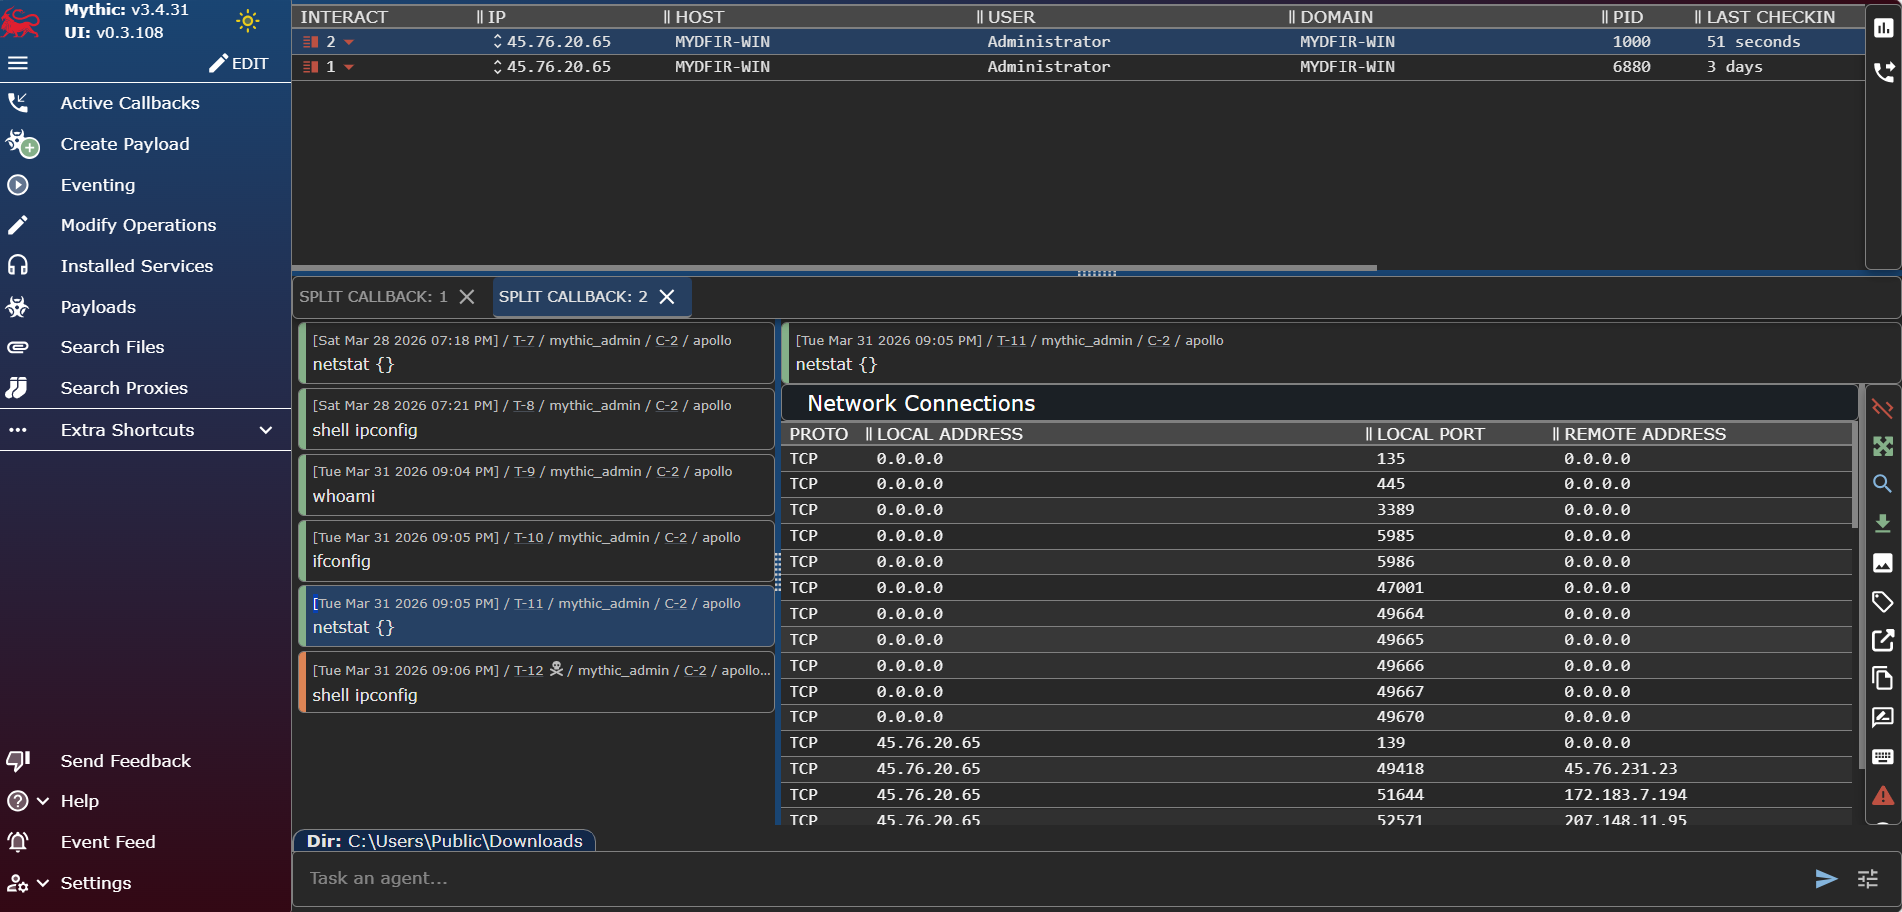Collapse the sidebar using the hamburger menu icon
1902x912 pixels.
tap(18, 63)
